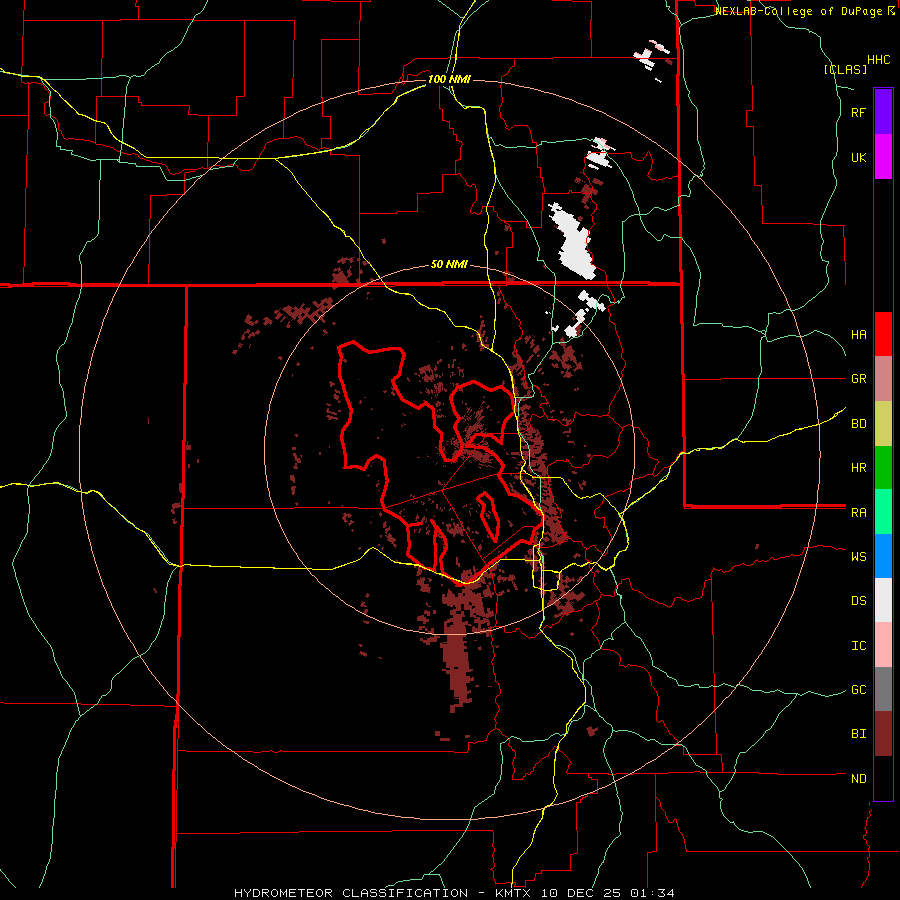Viewport: 900px width, 900px height.
Task: Click the 100 NMI range ring label
Action: pos(449,79)
